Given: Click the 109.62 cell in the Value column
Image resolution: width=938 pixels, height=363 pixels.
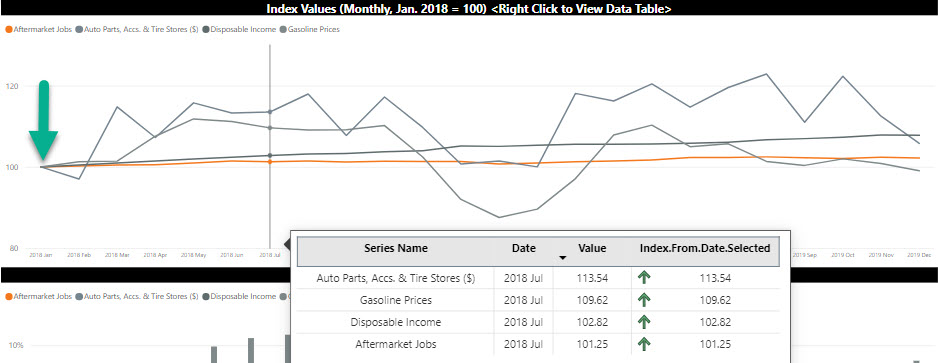Looking at the screenshot, I should click(x=592, y=300).
